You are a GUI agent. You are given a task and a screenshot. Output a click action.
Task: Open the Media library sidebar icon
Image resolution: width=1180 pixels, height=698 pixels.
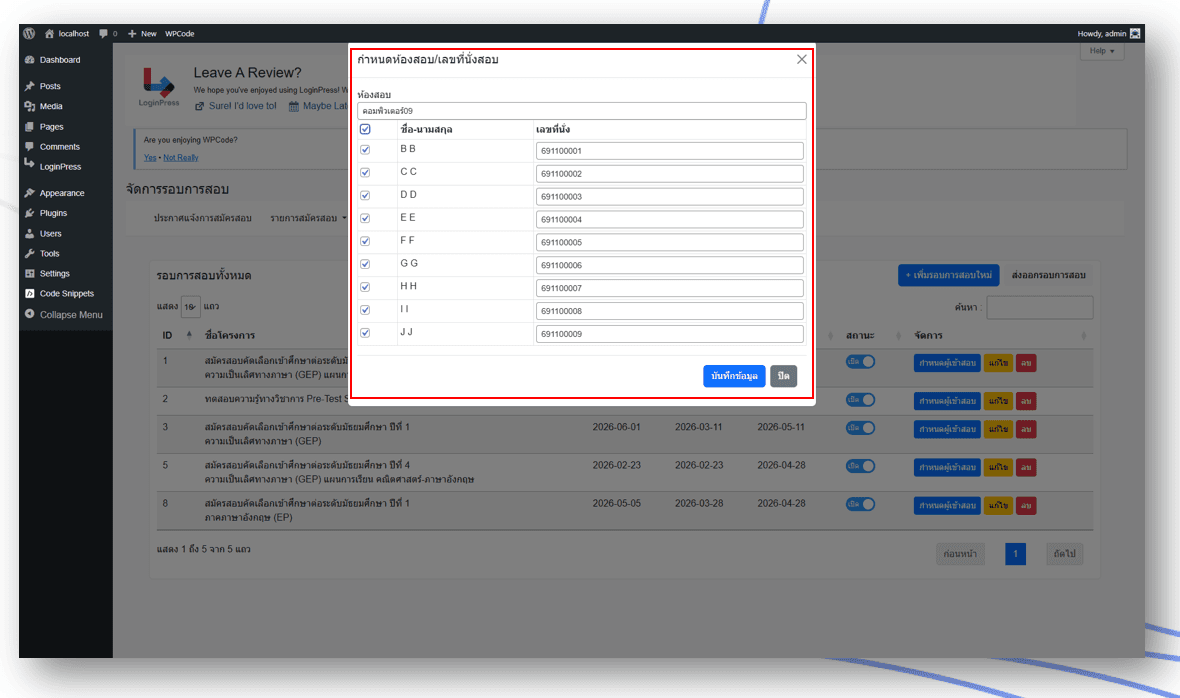[x=29, y=106]
